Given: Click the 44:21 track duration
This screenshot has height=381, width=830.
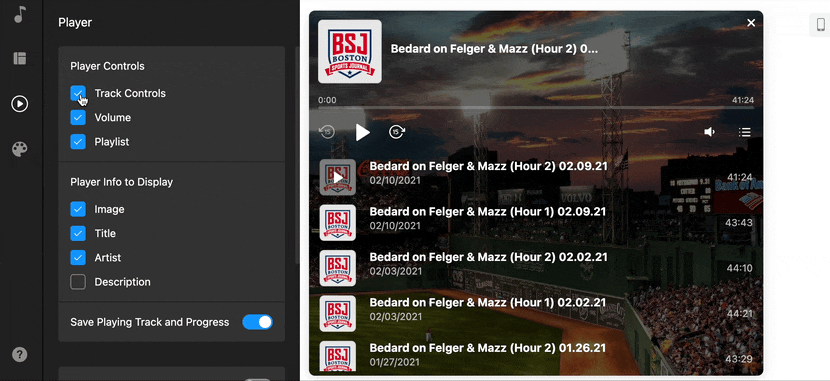Looking at the screenshot, I should tap(739, 314).
